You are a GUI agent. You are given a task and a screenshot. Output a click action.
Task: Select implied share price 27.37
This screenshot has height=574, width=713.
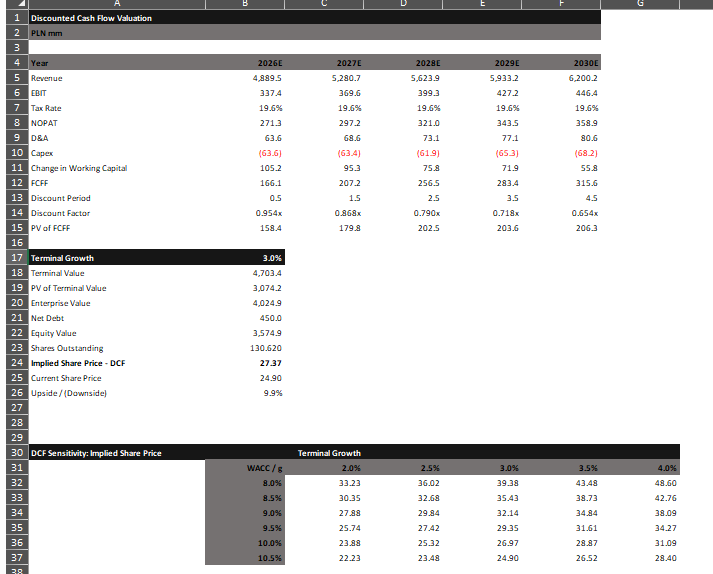coord(271,363)
